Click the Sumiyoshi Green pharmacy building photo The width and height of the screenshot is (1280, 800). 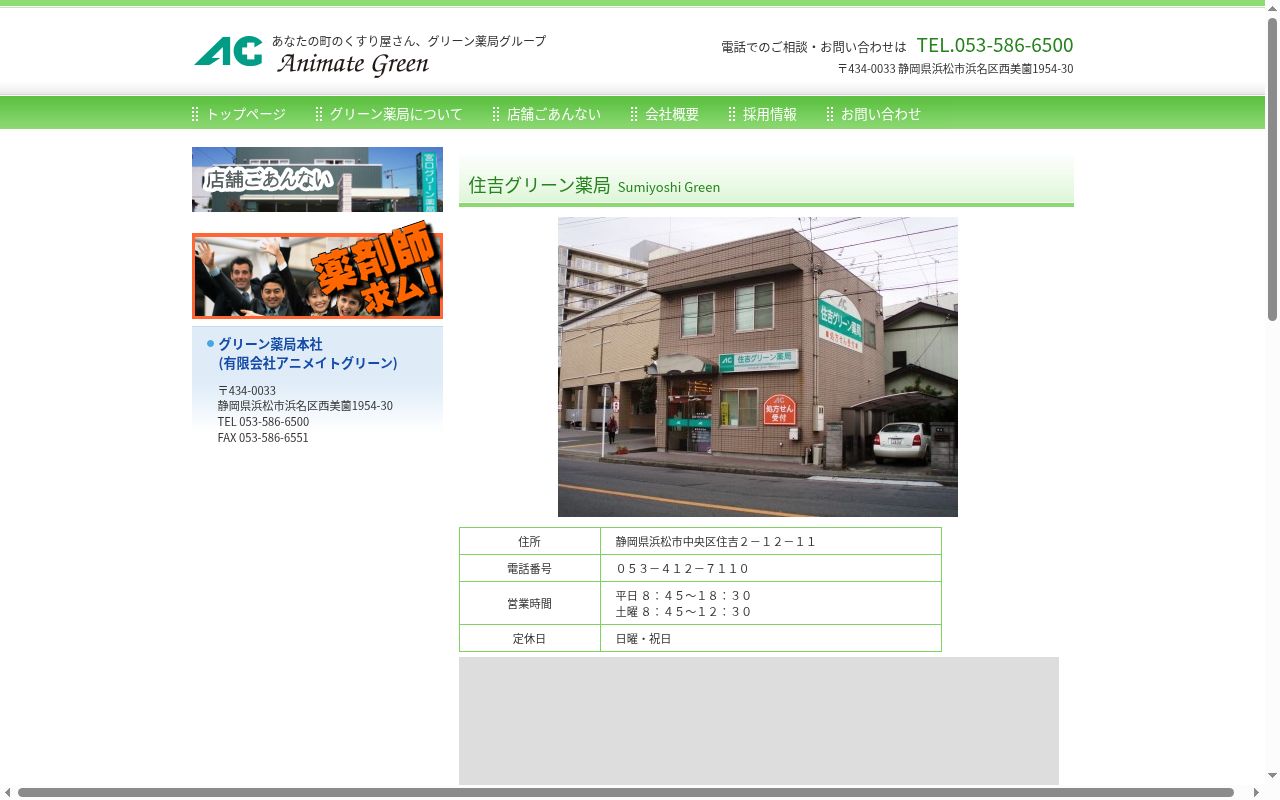(x=758, y=367)
